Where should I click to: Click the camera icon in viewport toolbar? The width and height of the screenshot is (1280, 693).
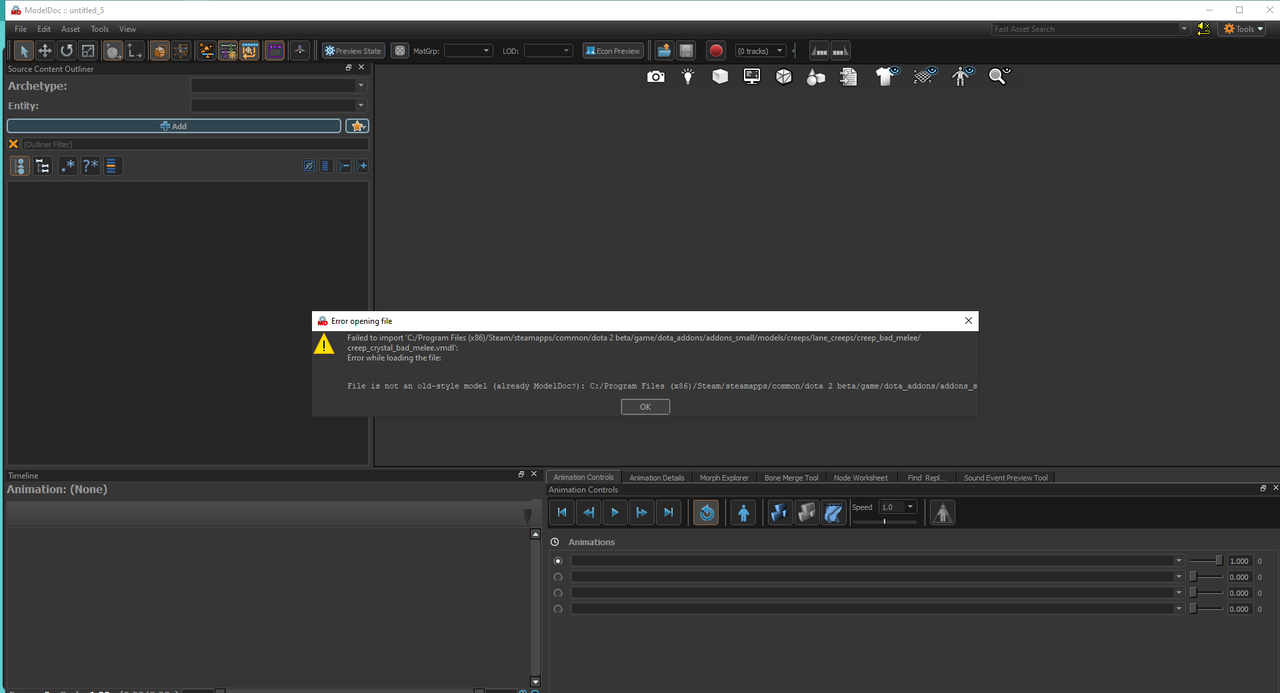(656, 76)
